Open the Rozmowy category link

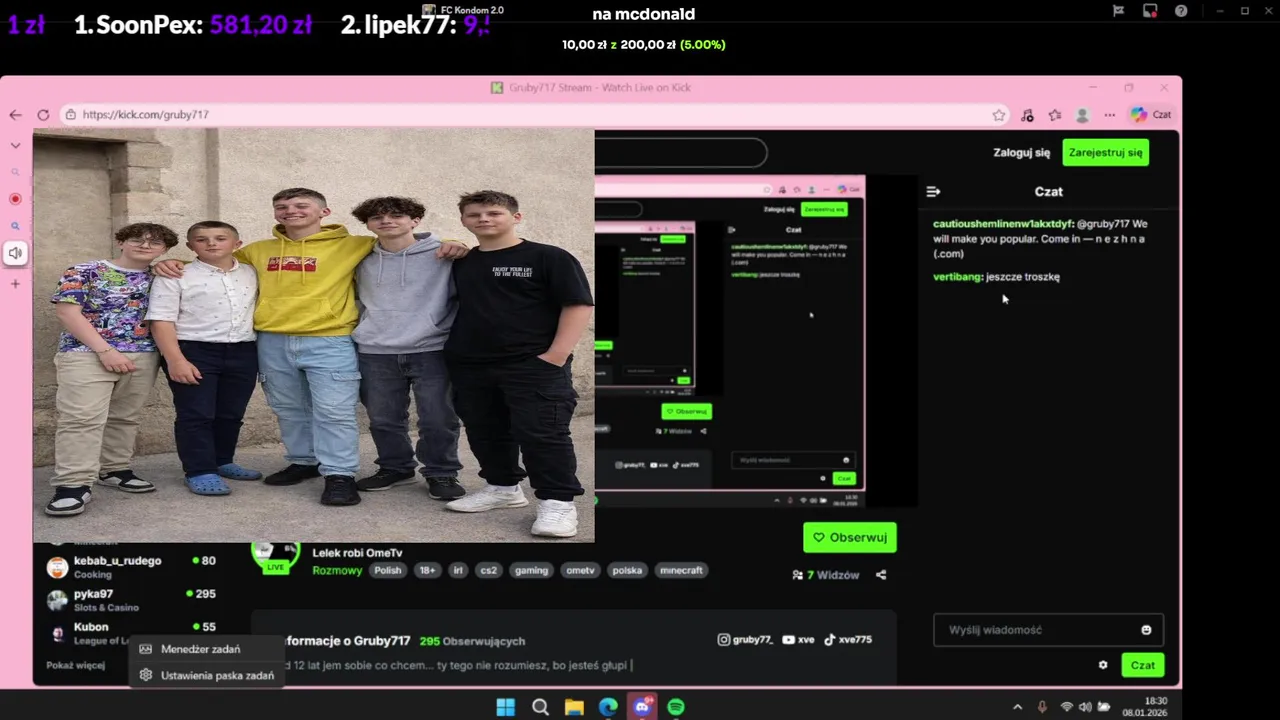coord(337,570)
